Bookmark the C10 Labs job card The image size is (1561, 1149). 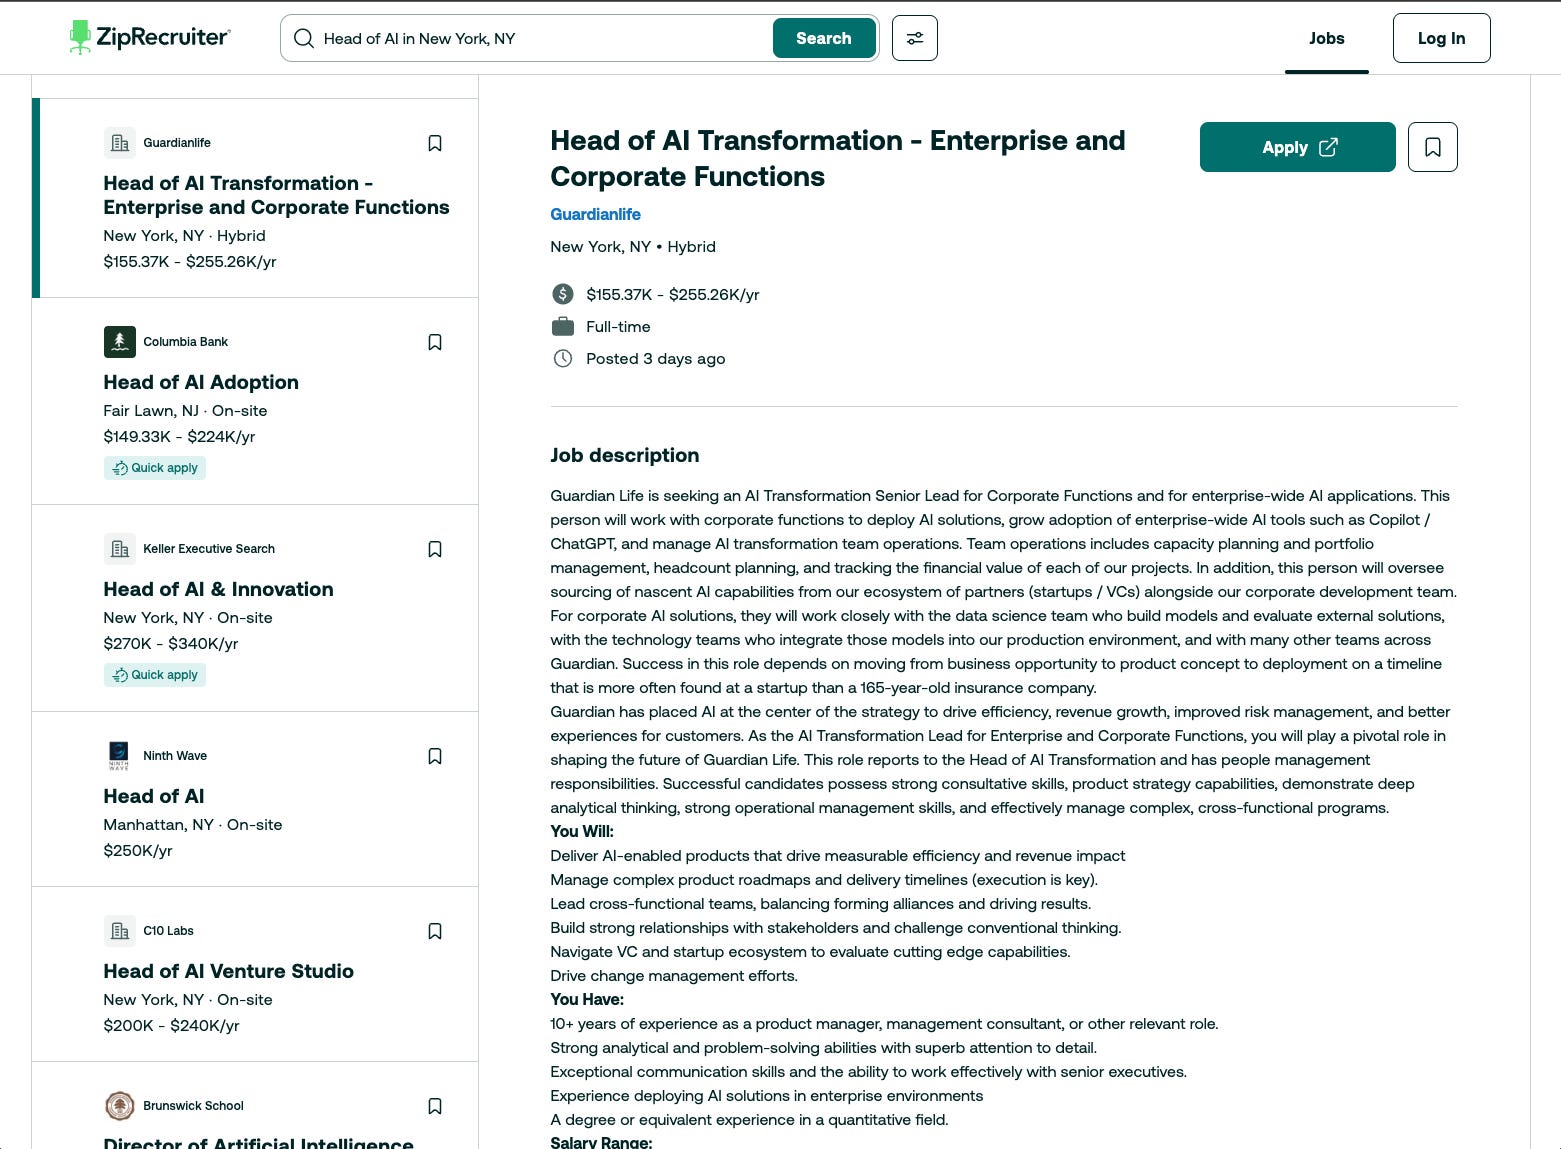pos(435,931)
